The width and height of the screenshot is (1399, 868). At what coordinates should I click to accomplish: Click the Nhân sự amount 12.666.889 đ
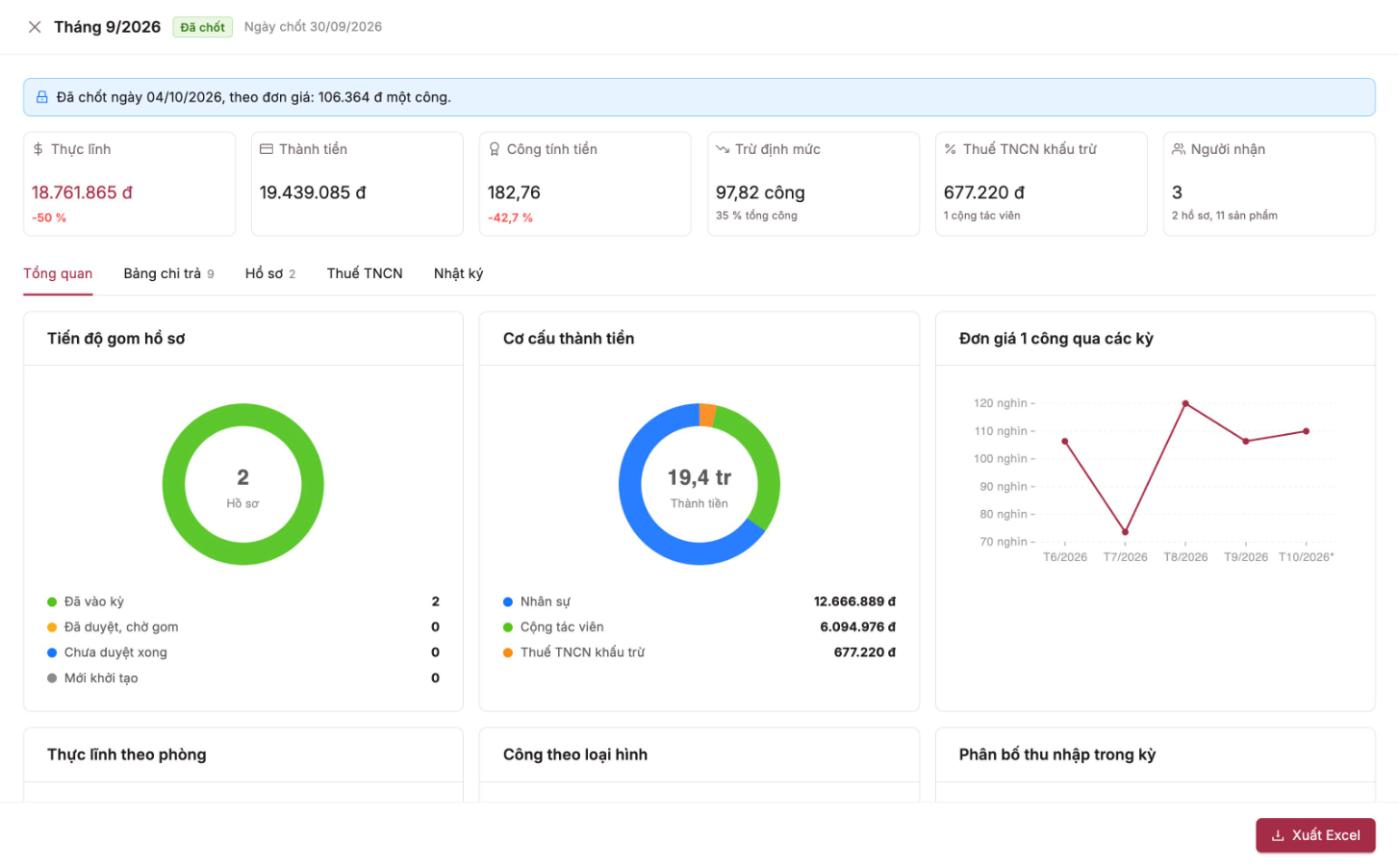854,602
